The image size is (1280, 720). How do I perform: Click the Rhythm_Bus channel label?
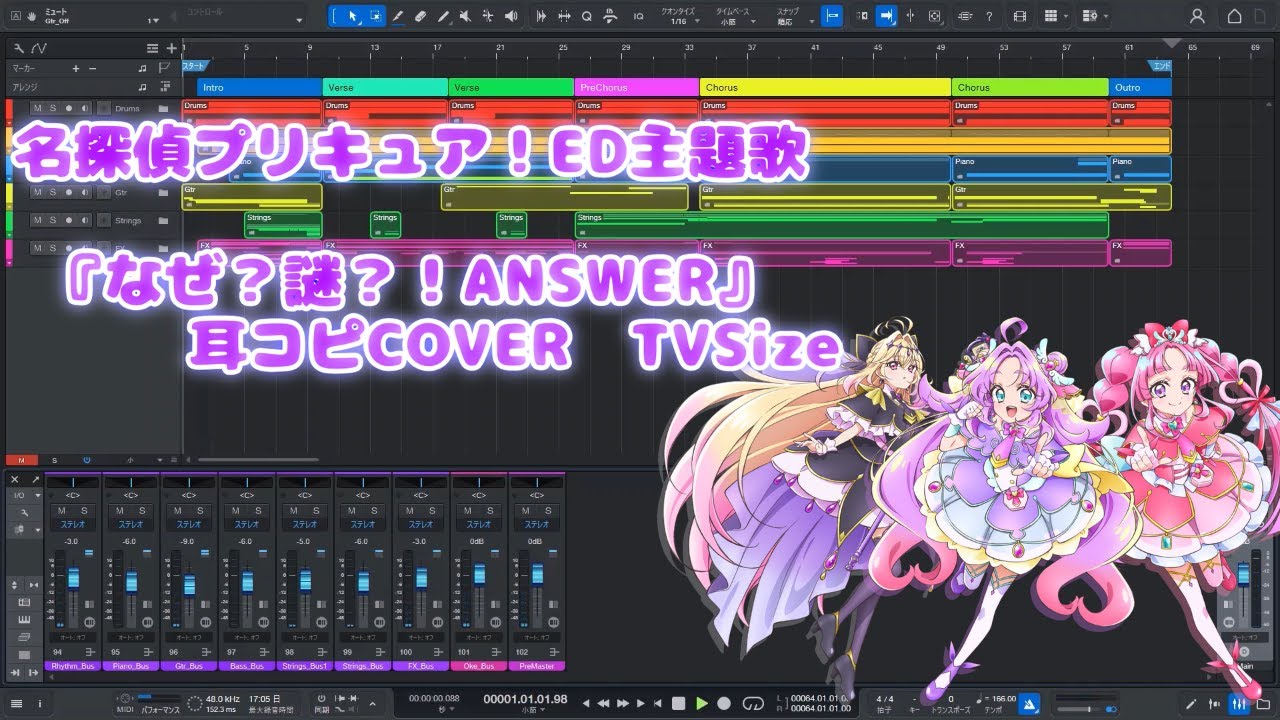(x=73, y=666)
